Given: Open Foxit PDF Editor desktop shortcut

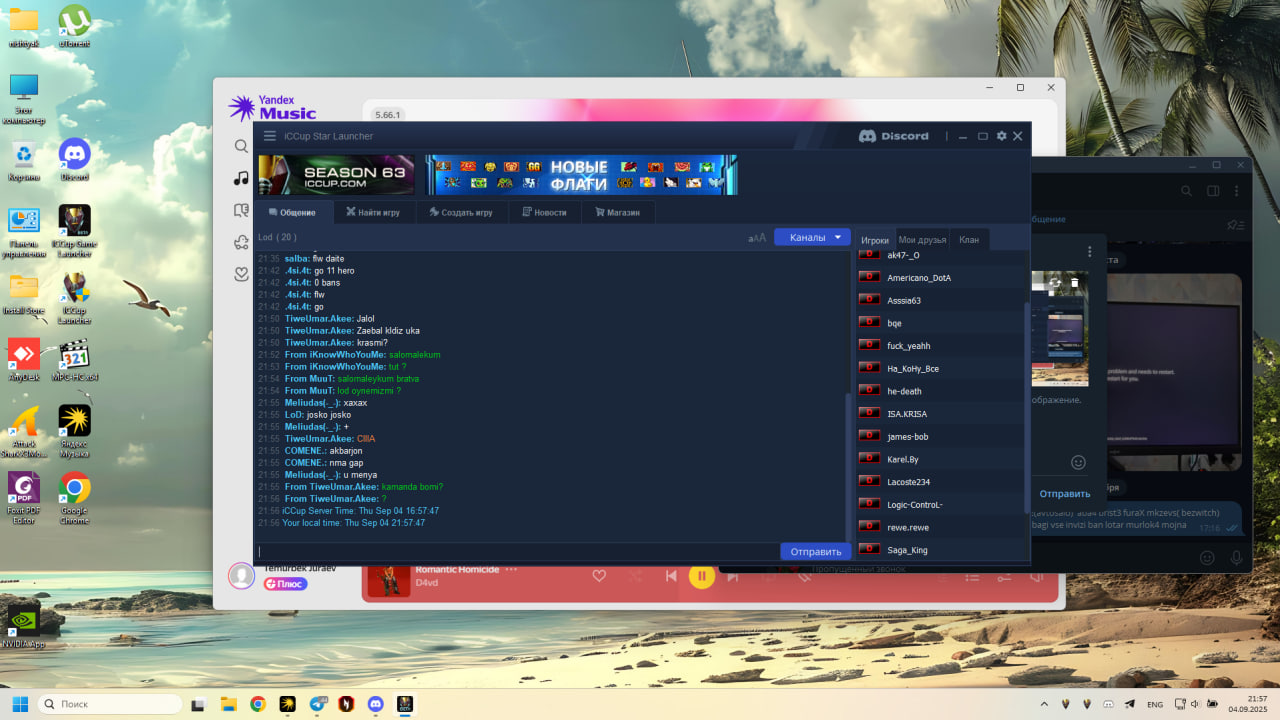Looking at the screenshot, I should point(23,498).
